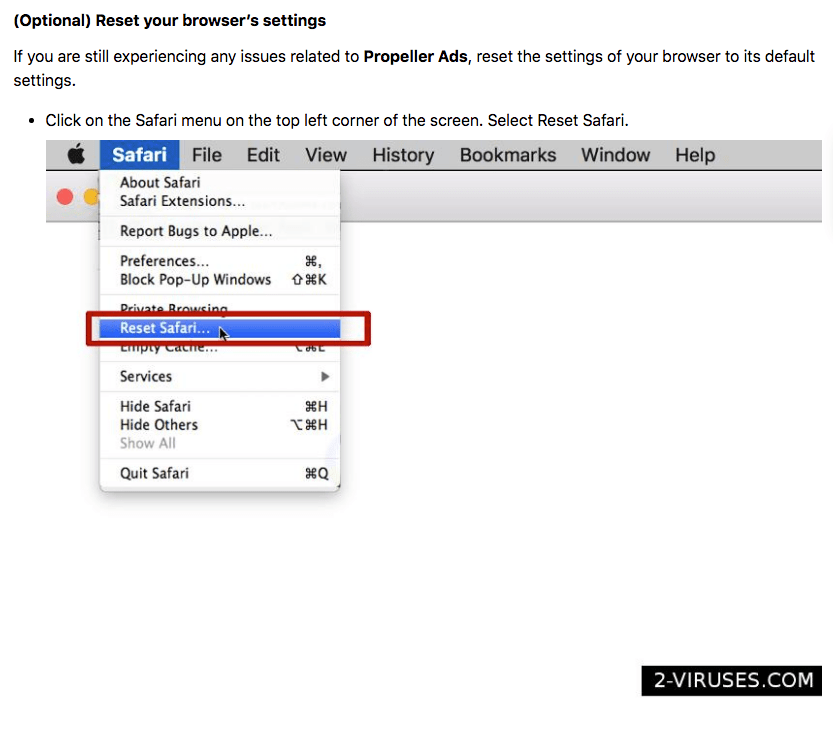This screenshot has width=833, height=734.
Task: Choose Report Bugs to Apple...
Action: 219,231
